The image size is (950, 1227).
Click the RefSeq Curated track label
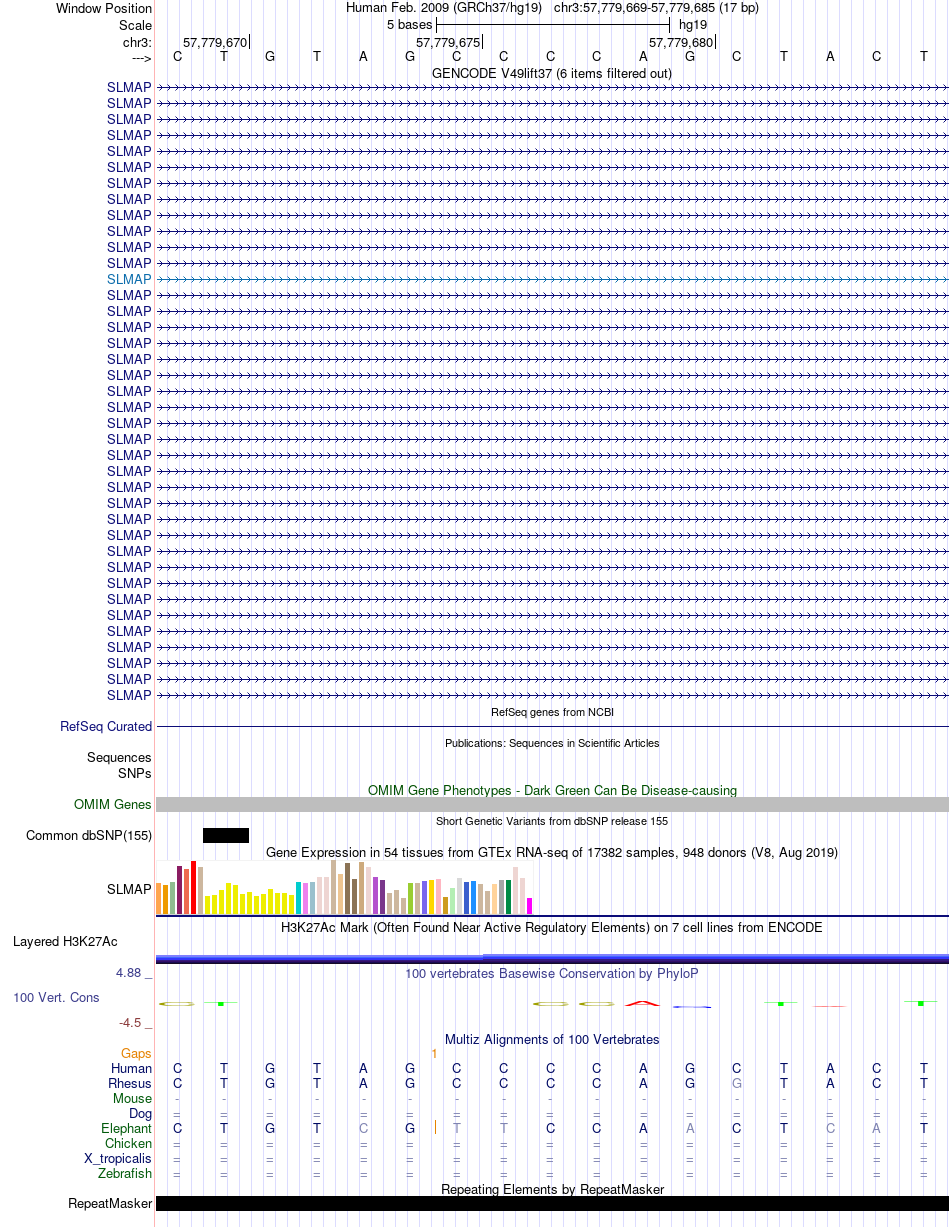[x=106, y=726]
